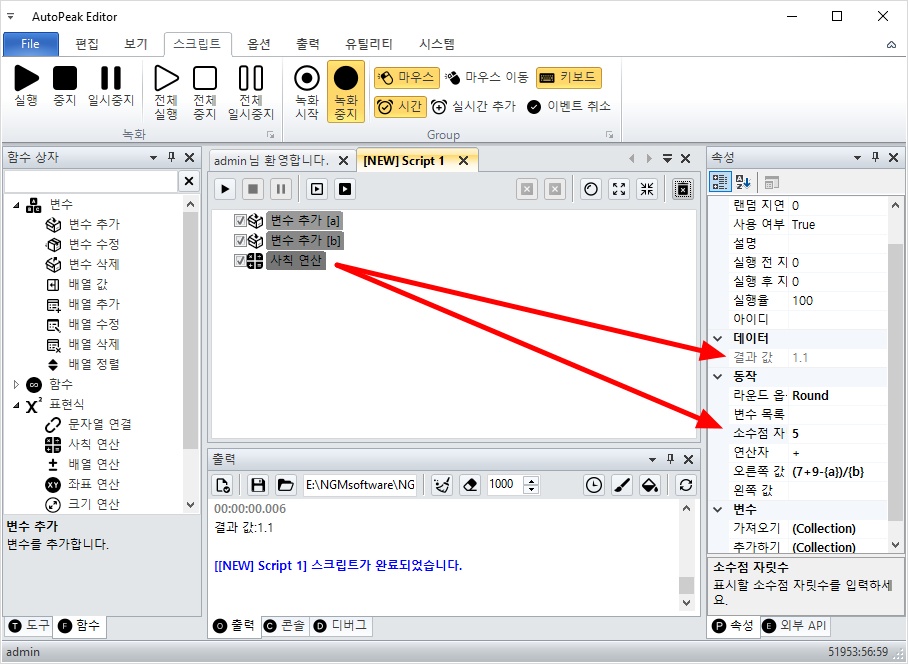Image resolution: width=908 pixels, height=664 pixels.
Task: Click the output line count stepper
Action: click(x=530, y=485)
